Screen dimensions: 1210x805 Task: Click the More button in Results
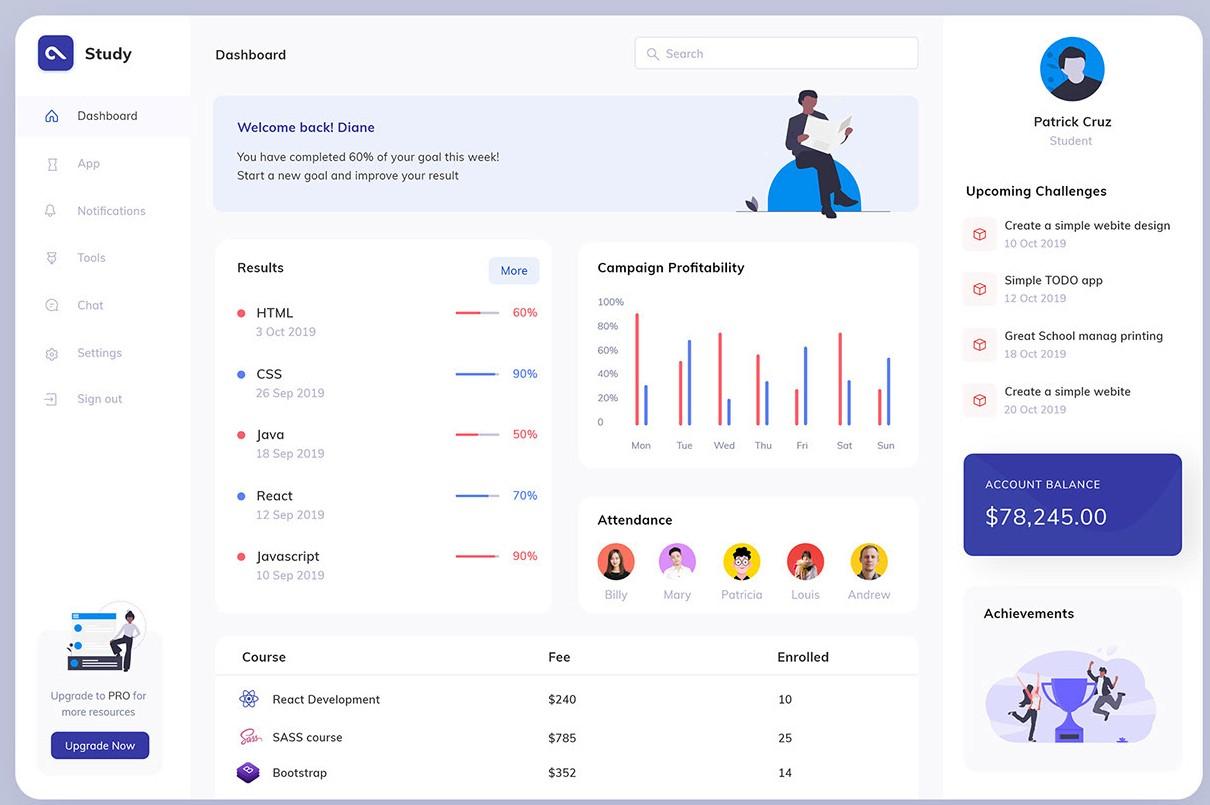tap(514, 271)
